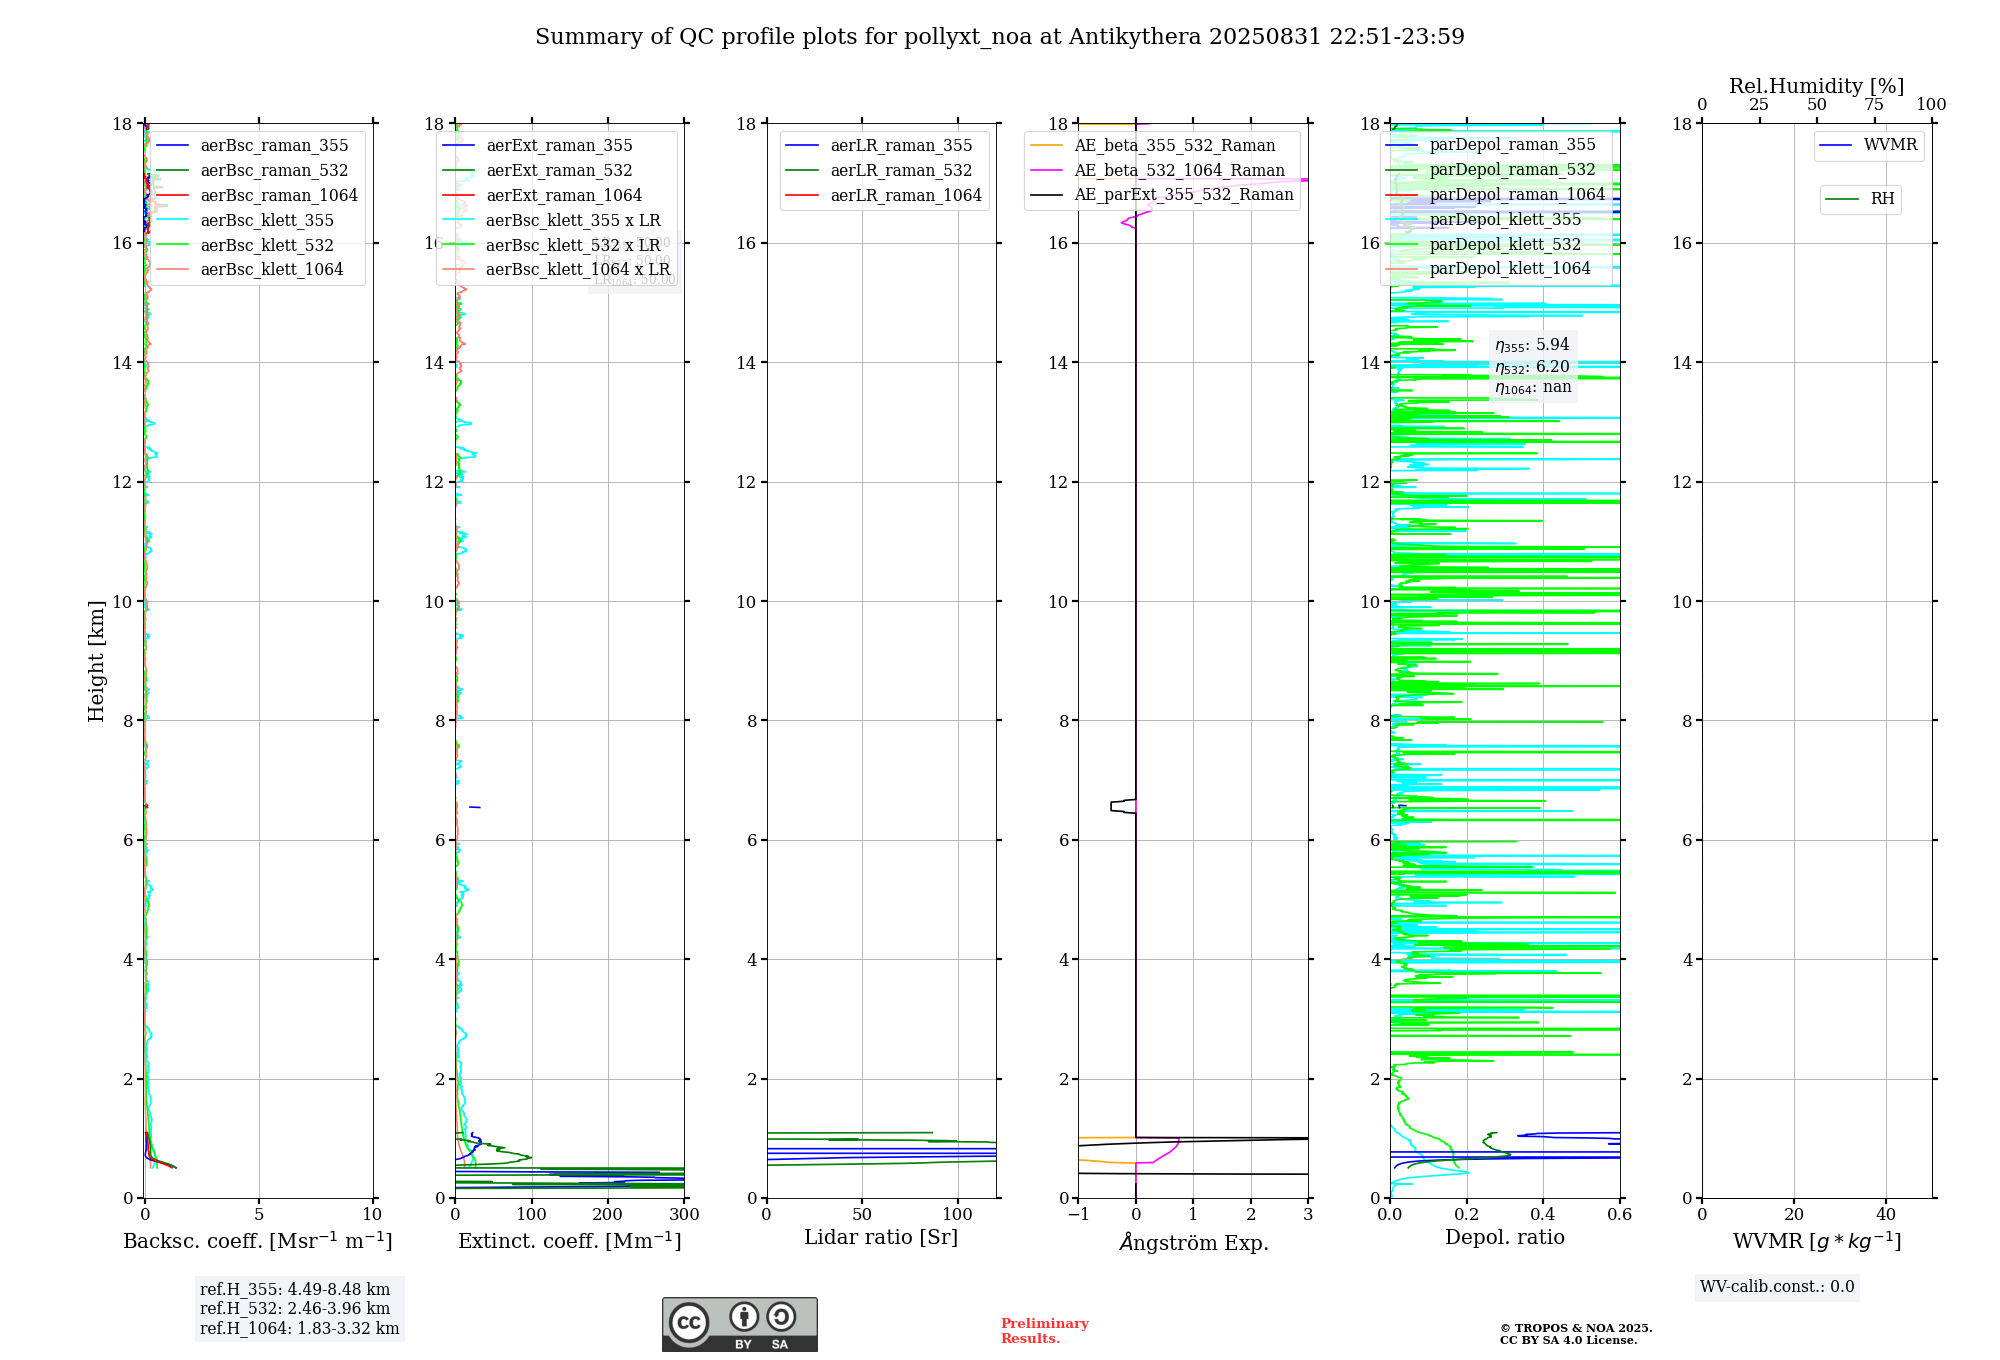
Task: Select legend entry aerBsc_klett_1064 x LR
Action: pos(556,270)
